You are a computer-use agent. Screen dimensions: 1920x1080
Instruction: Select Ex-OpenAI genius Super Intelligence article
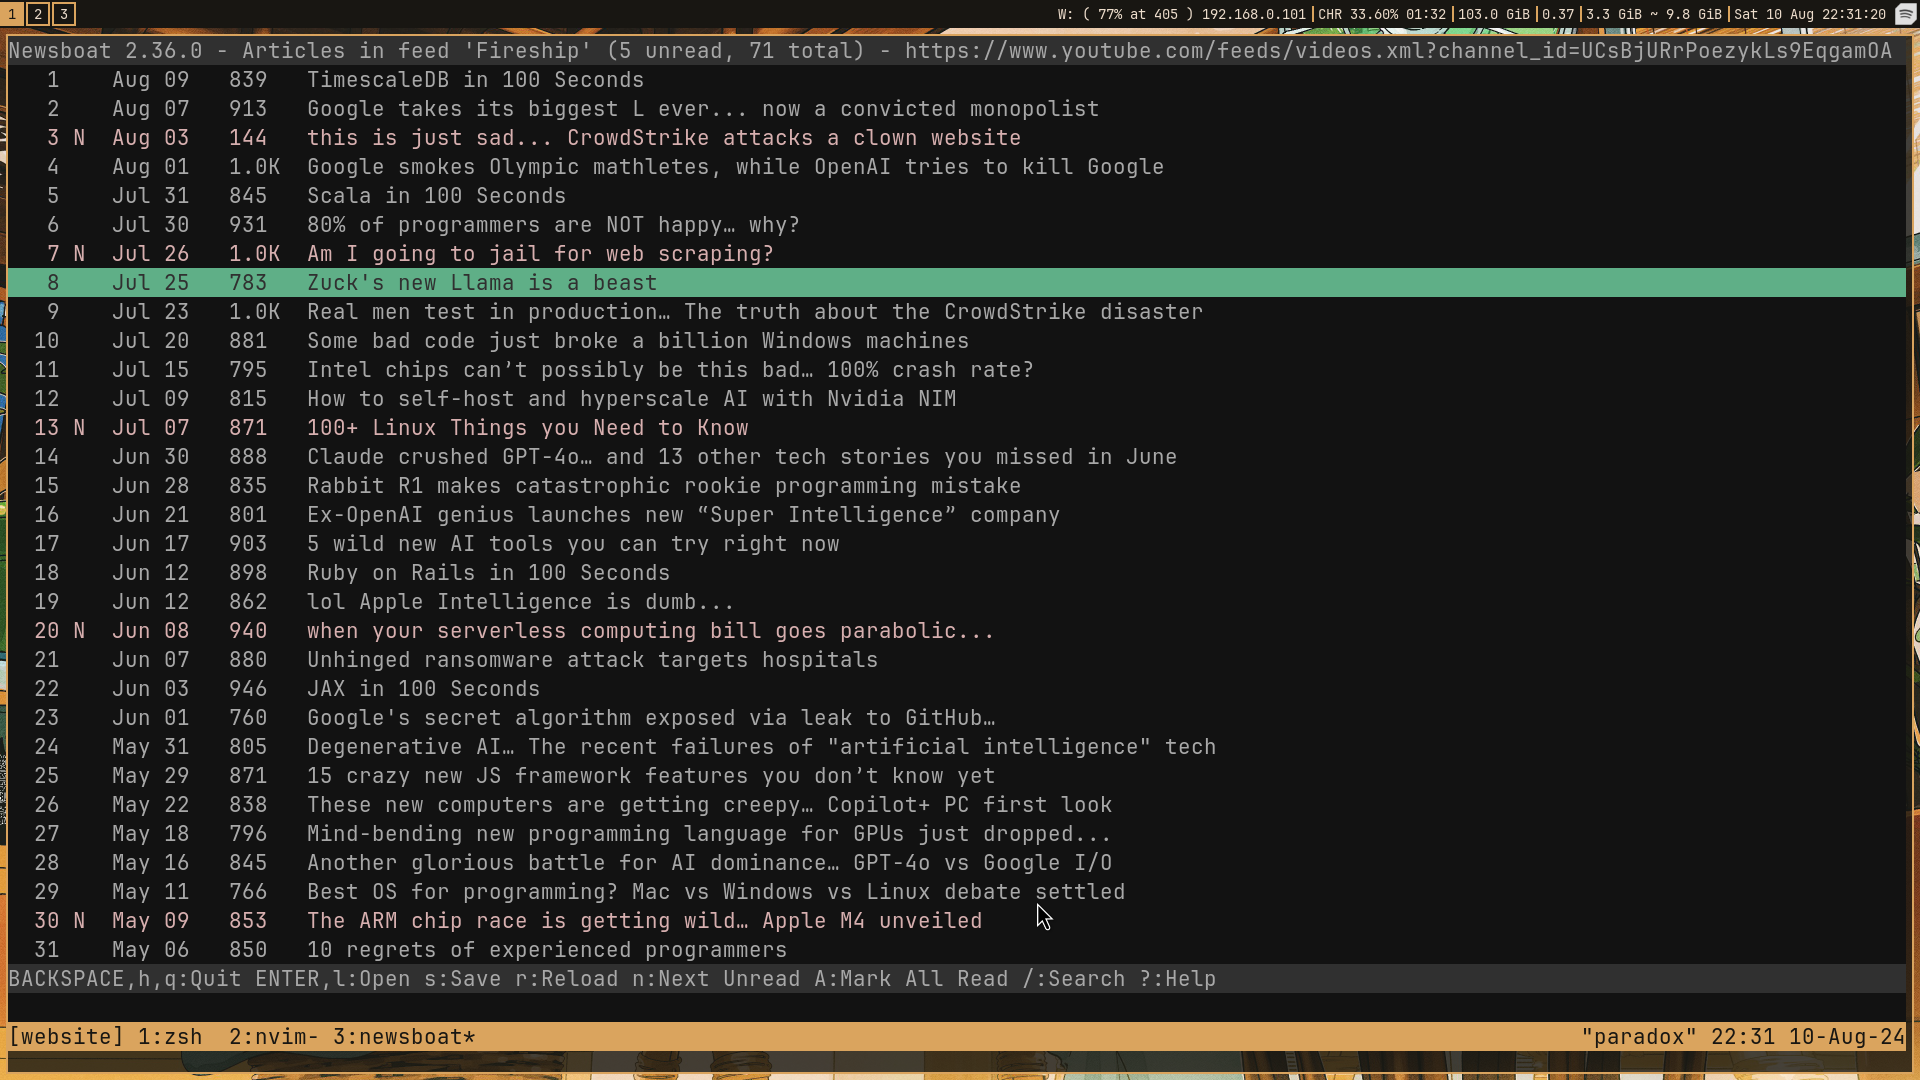pyautogui.click(x=956, y=515)
